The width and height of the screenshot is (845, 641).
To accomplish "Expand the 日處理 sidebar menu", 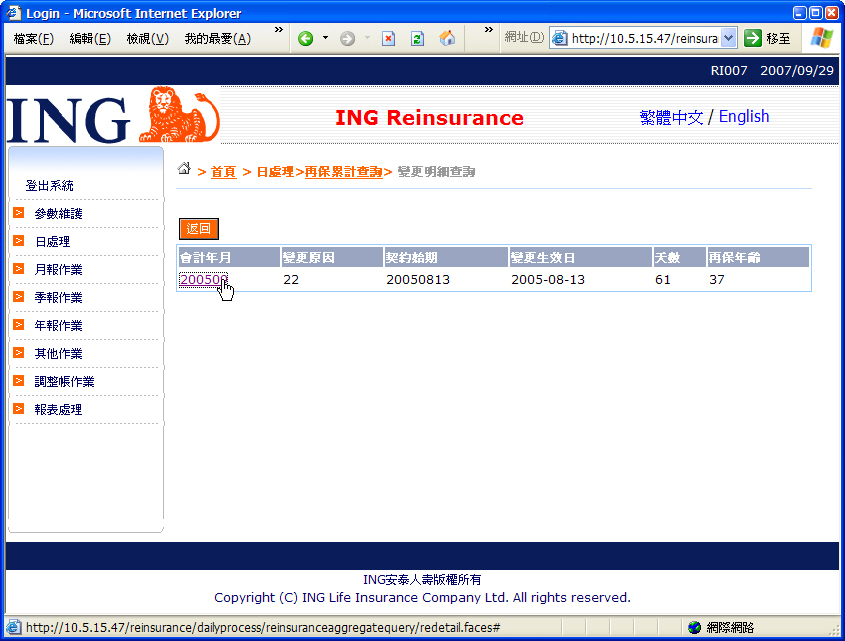I will pyautogui.click(x=52, y=242).
